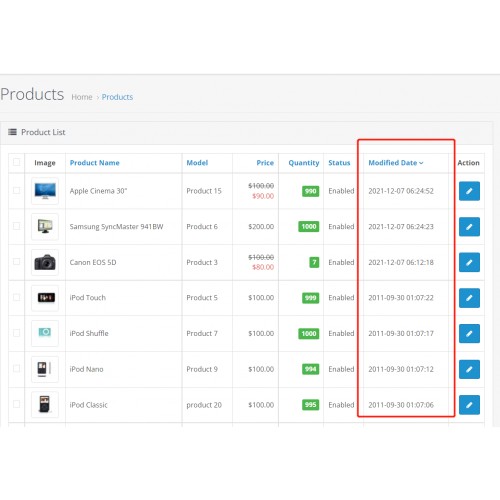Go to Home breadcrumb
Screen dimensions: 500x500
82,97
